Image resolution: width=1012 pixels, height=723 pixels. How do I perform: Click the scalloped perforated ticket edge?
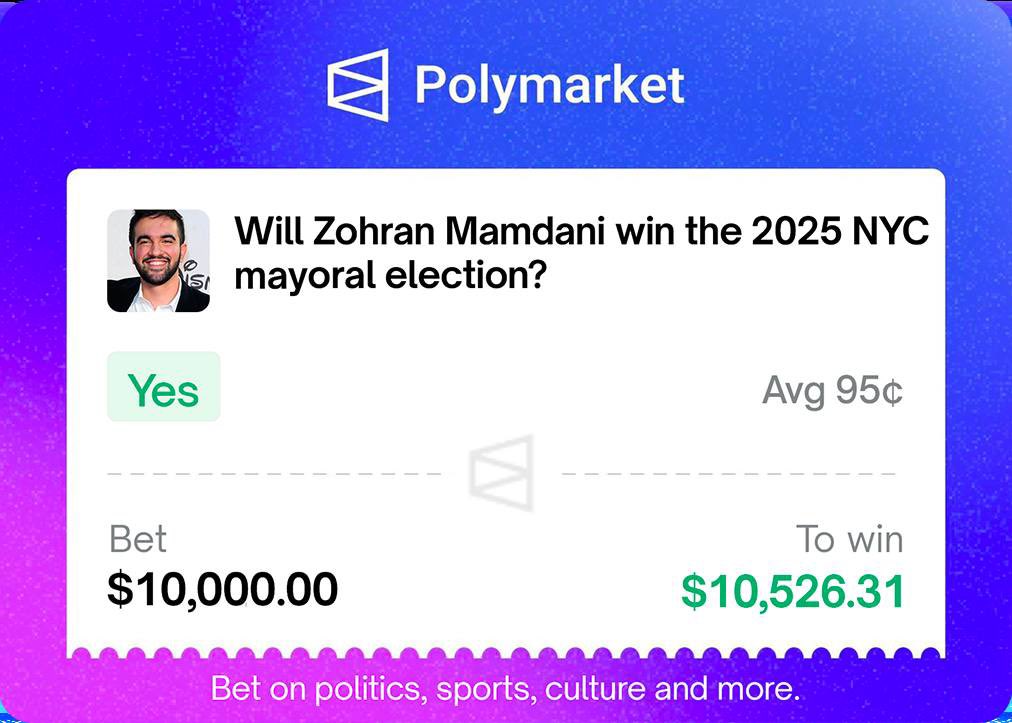click(x=505, y=655)
